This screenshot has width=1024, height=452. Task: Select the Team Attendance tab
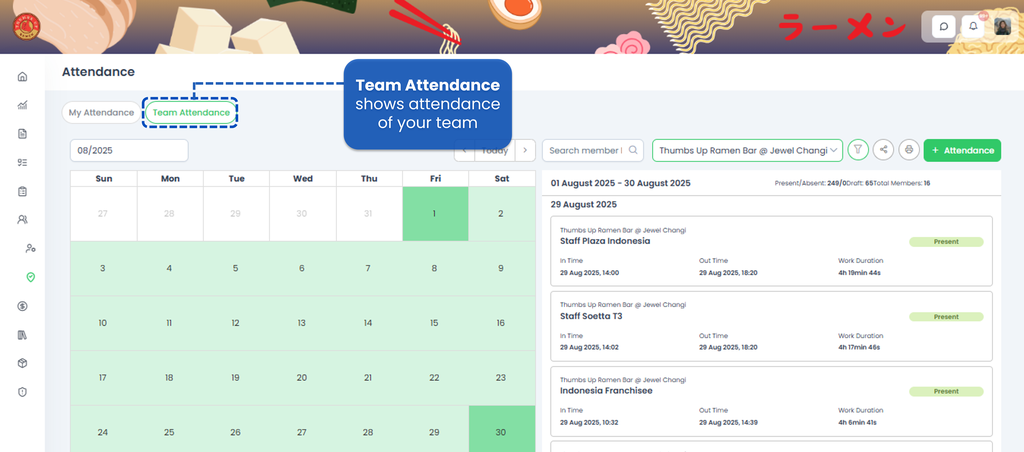190,113
